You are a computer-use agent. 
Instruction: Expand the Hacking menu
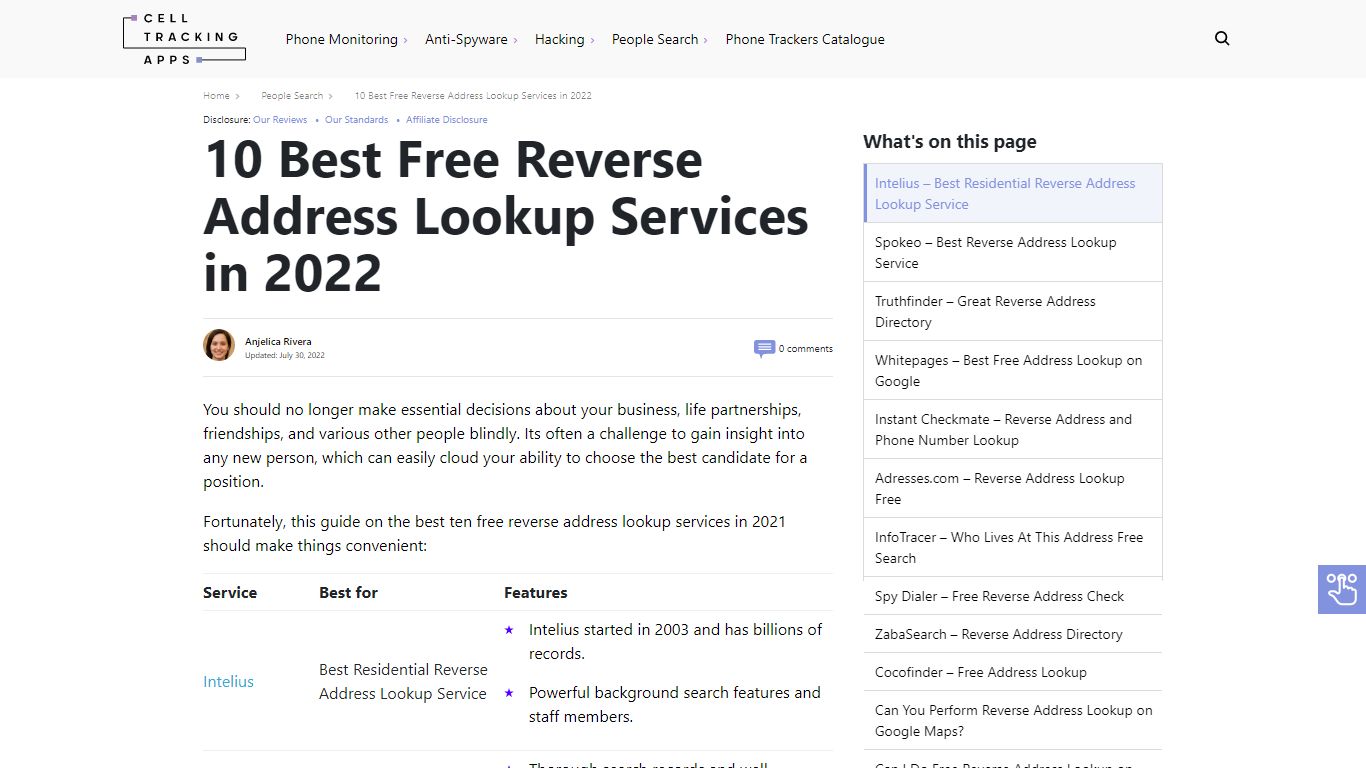564,39
